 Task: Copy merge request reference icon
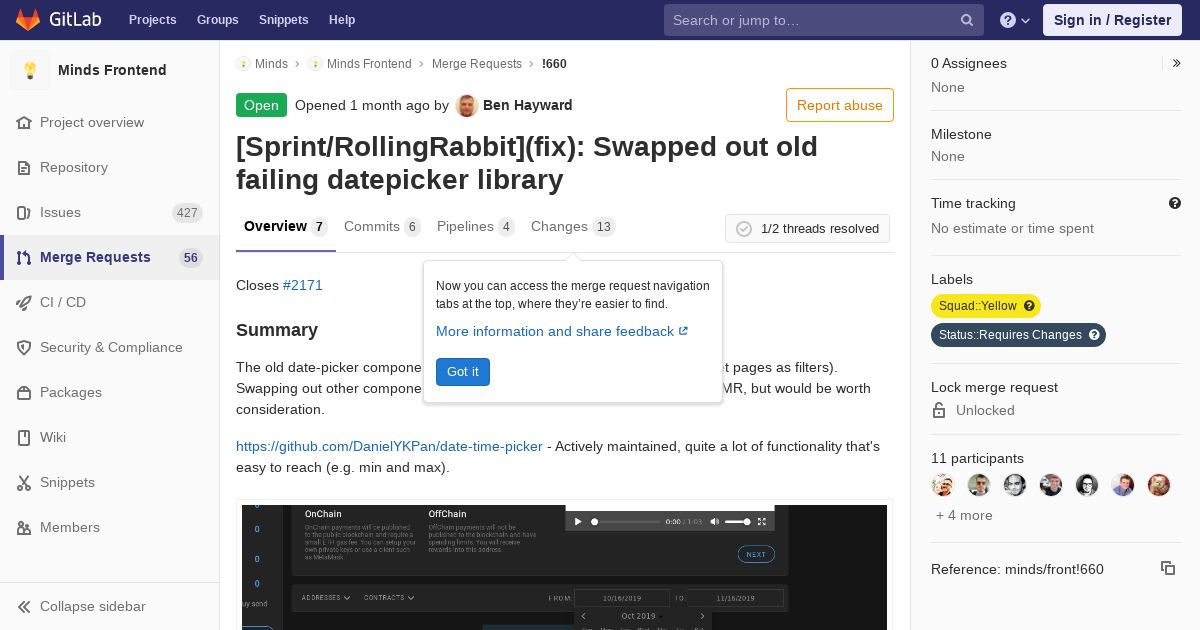[1168, 568]
